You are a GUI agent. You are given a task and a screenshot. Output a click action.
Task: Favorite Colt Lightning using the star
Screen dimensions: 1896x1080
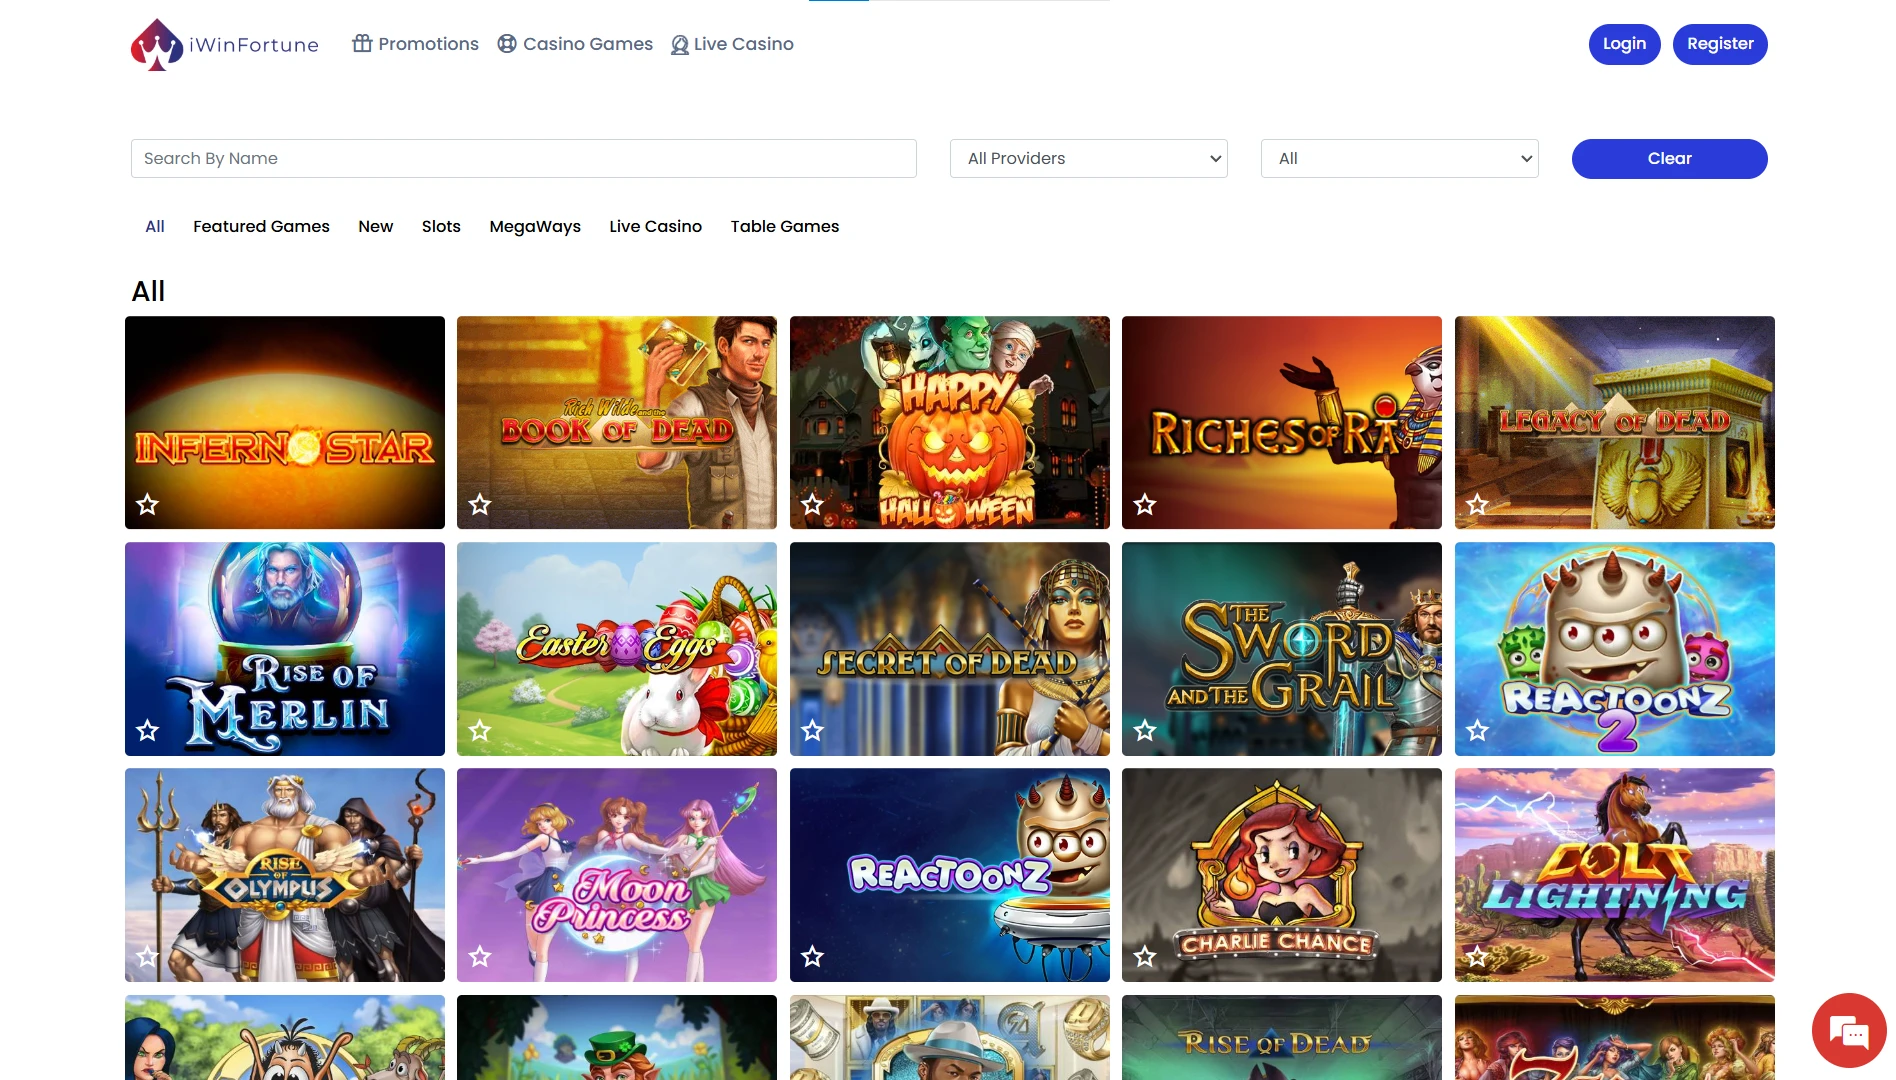tap(1478, 957)
